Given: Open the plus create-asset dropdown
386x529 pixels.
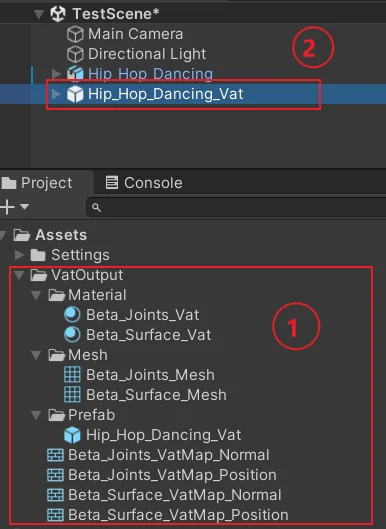Looking at the screenshot, I should click(14, 206).
